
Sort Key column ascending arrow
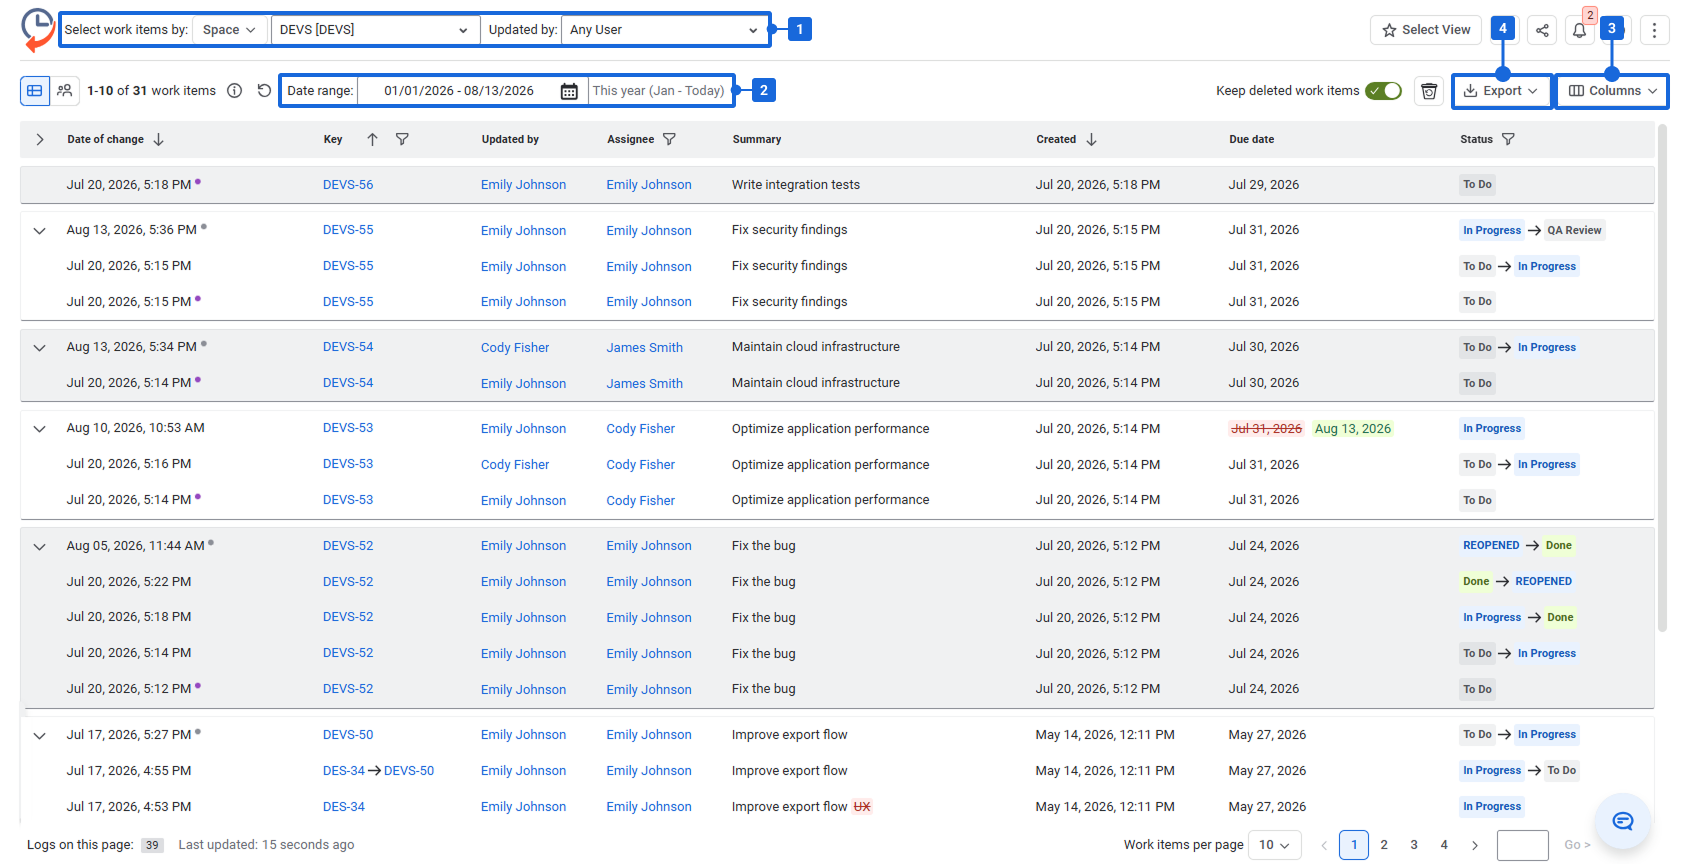click(372, 140)
